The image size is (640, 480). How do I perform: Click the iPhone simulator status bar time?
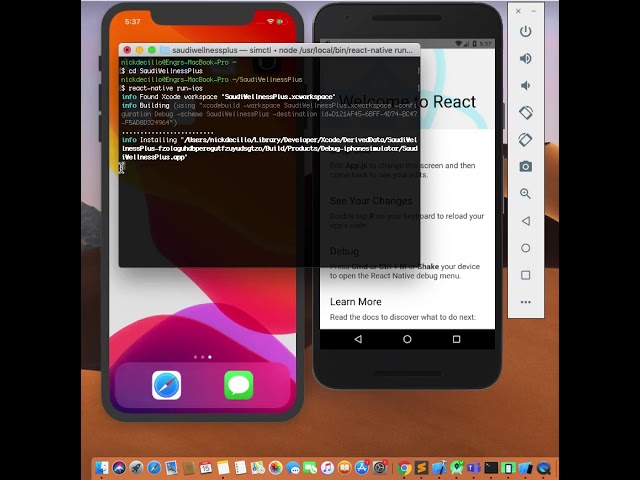tap(132, 22)
